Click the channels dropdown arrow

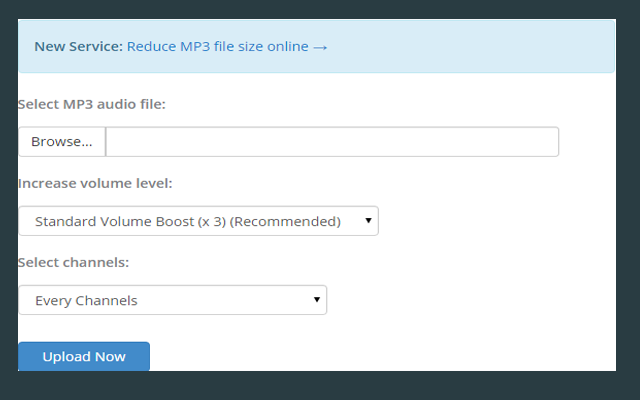coord(317,299)
